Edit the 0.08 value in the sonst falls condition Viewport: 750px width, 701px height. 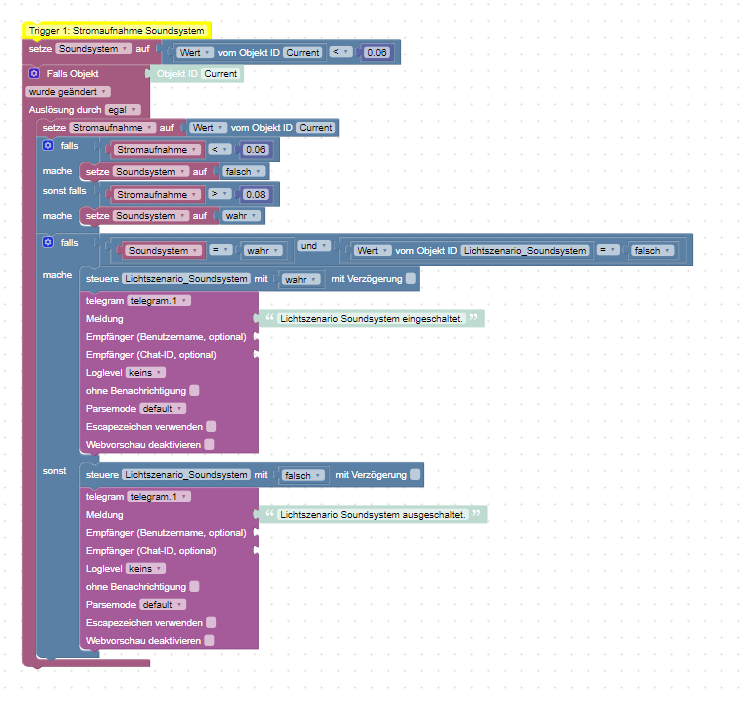(256, 195)
